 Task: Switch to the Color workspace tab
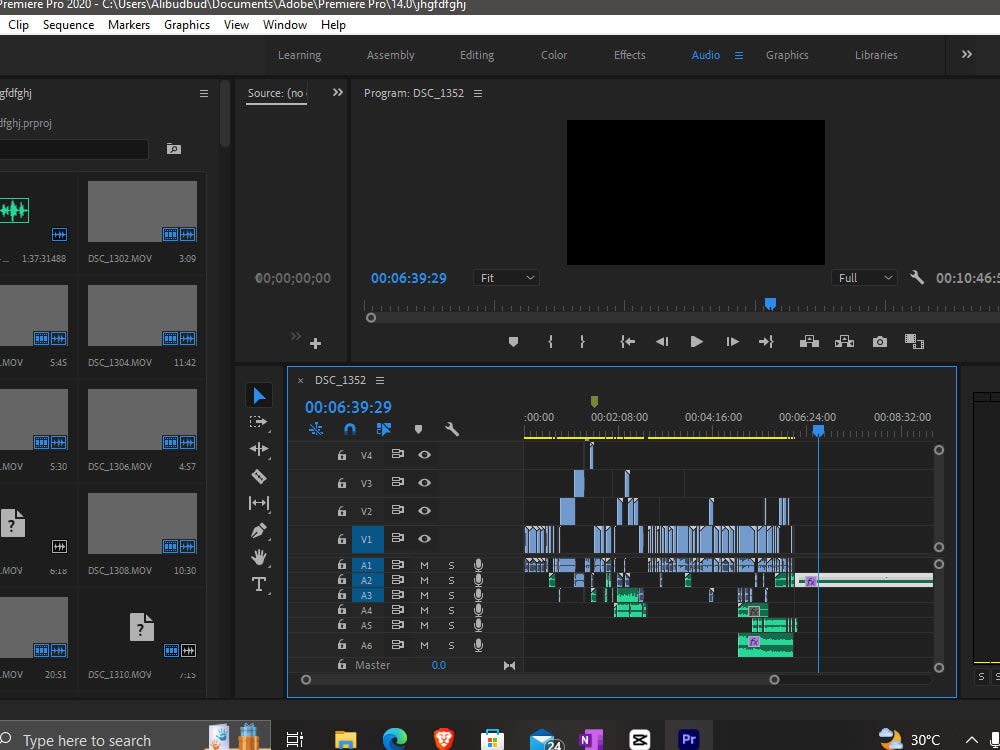click(553, 55)
